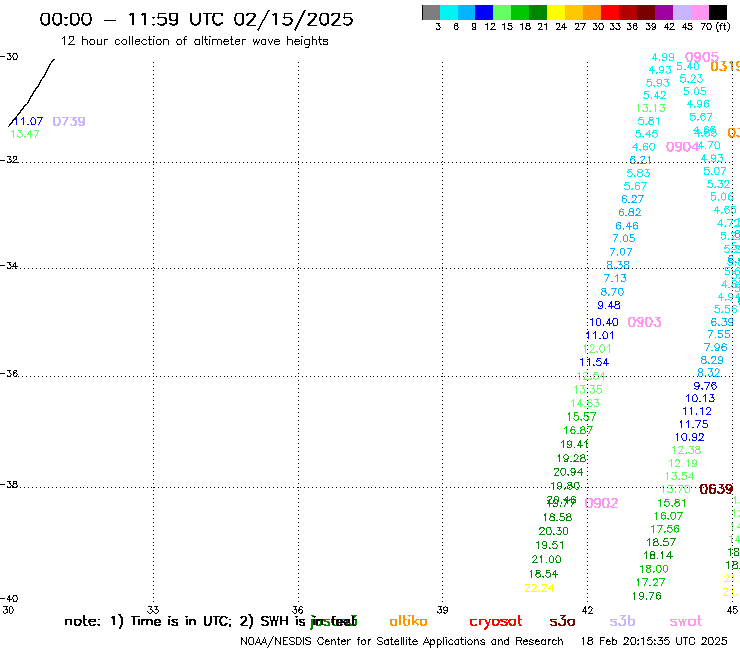This screenshot has height=650, width=740.
Task: Select the 'cryosat' satellite legend label
Action: (x=496, y=622)
